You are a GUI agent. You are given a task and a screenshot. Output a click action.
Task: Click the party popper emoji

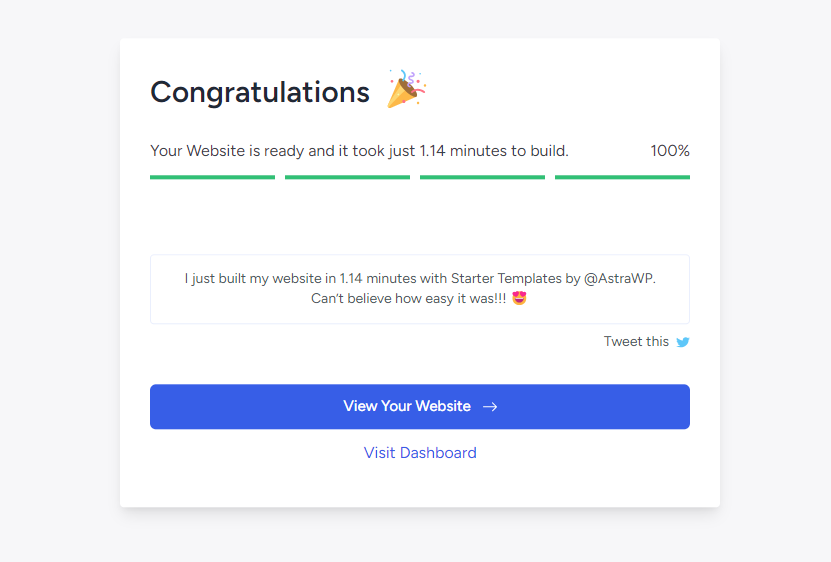(406, 89)
